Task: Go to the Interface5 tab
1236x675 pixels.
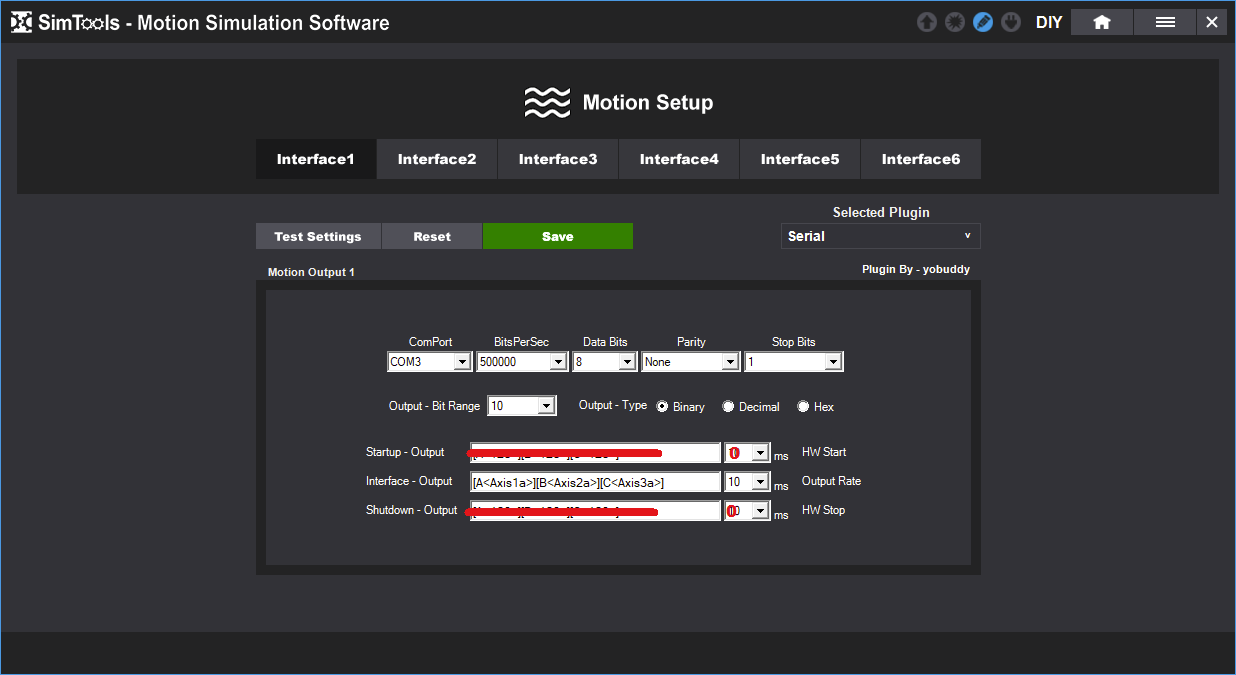Action: pyautogui.click(x=800, y=159)
